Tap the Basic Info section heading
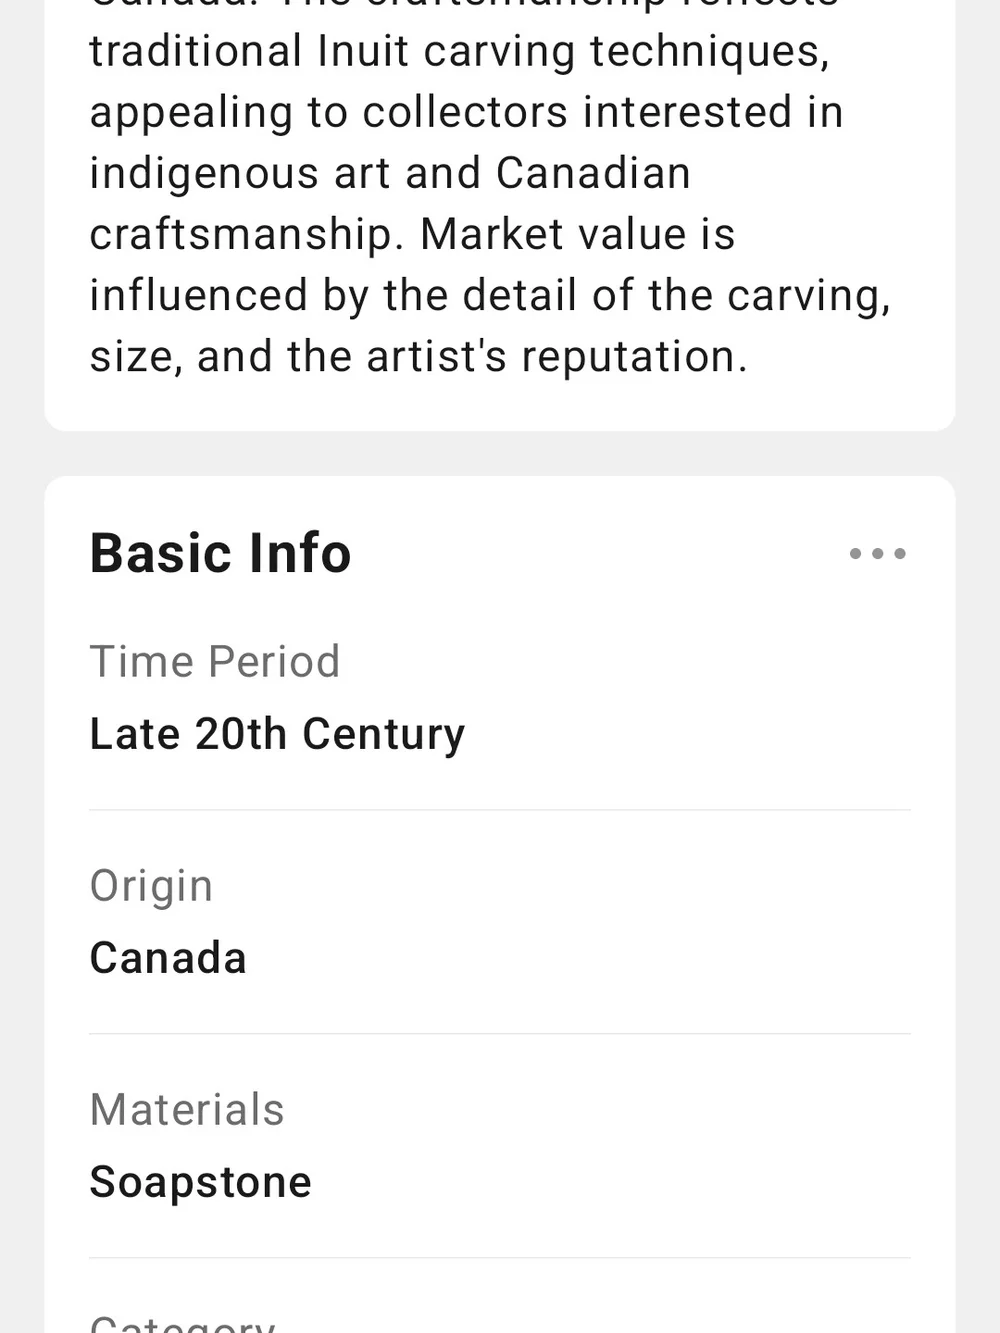This screenshot has height=1333, width=1000. (220, 553)
